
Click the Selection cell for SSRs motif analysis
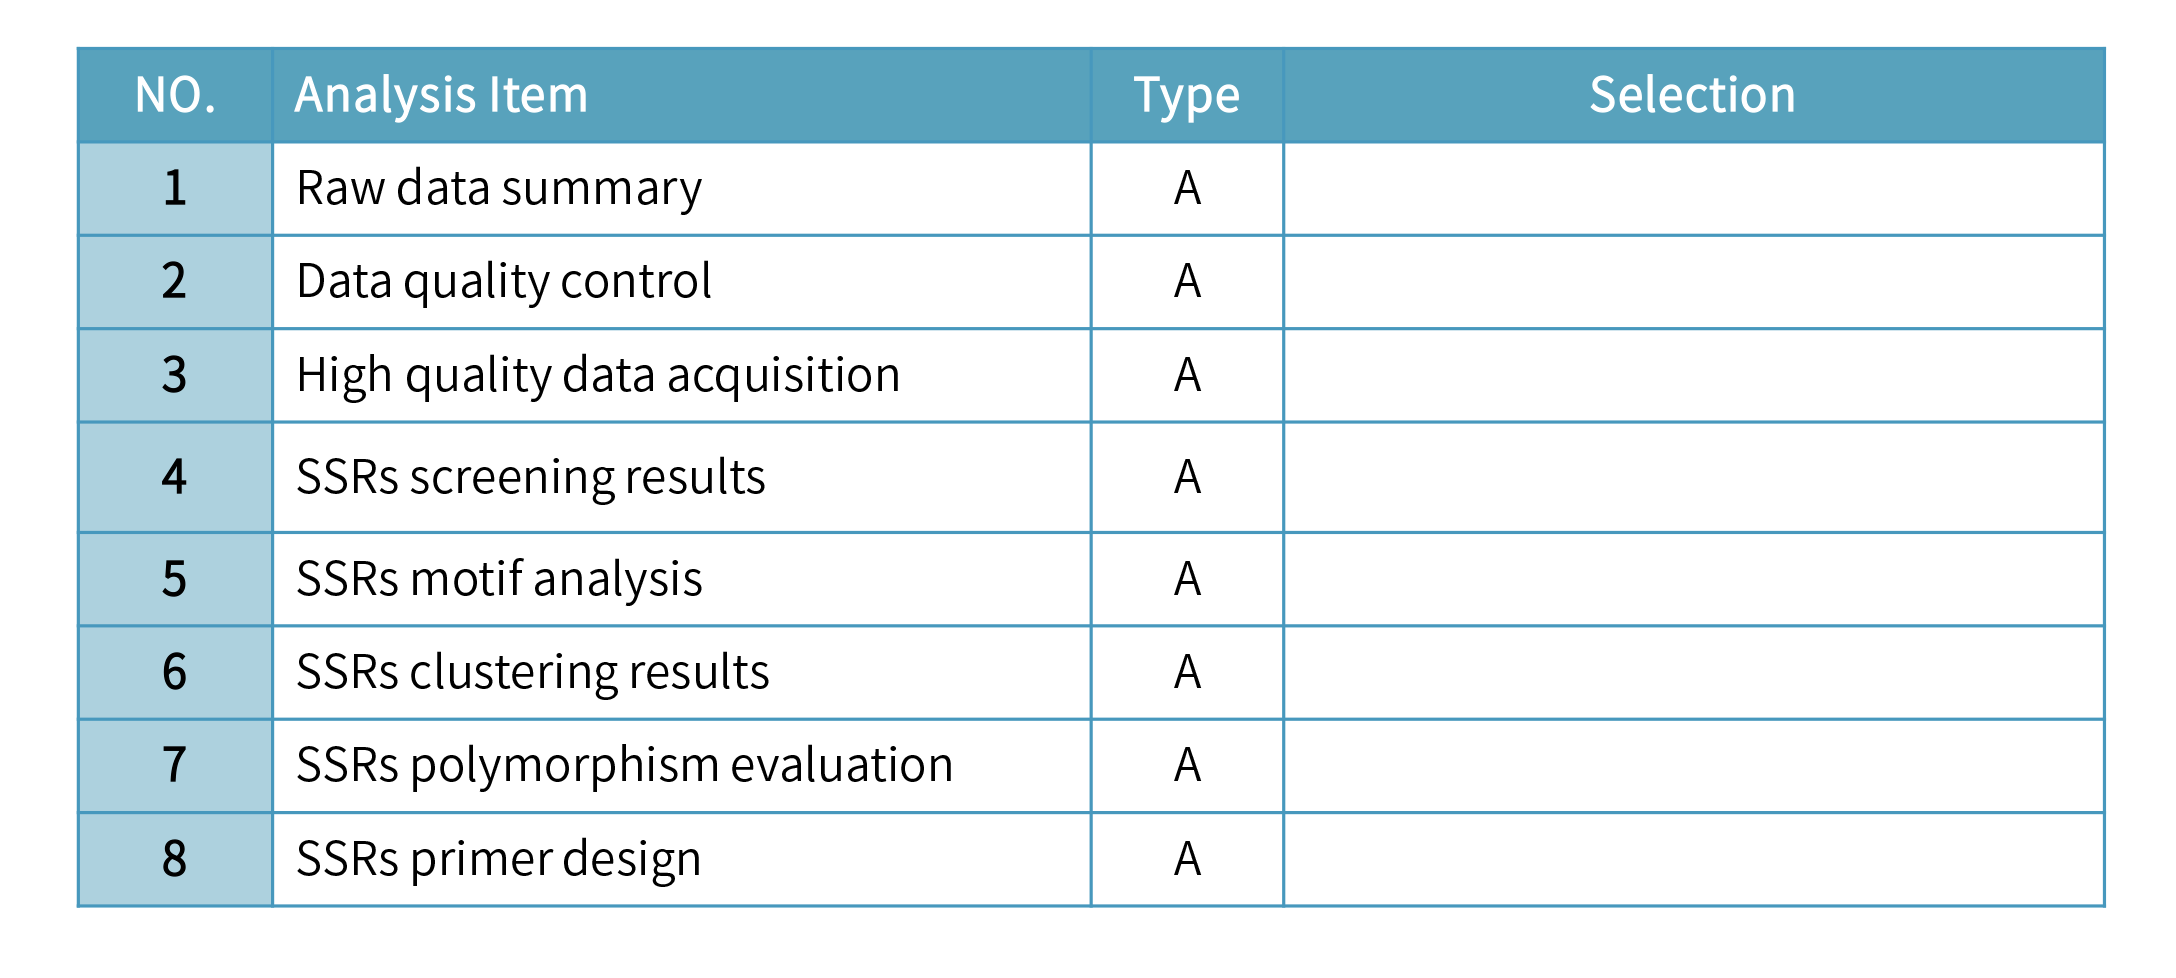[1692, 579]
